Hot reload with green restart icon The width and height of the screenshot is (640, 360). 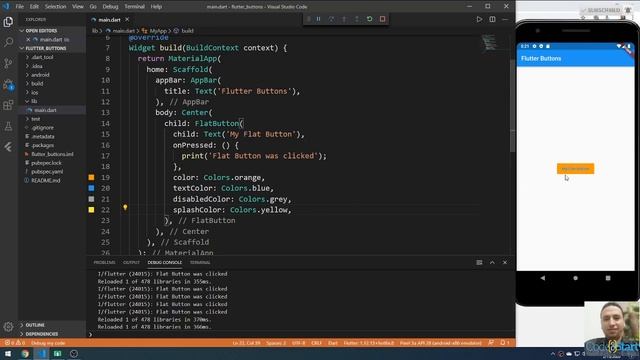(x=369, y=19)
